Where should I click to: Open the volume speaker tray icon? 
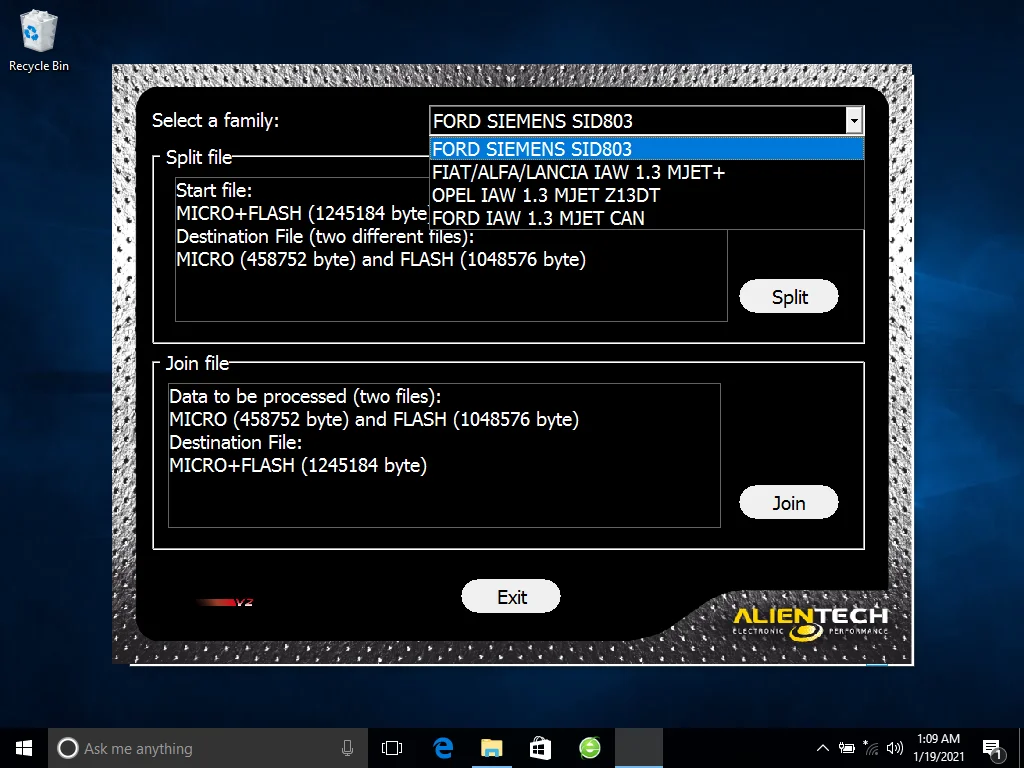[895, 748]
